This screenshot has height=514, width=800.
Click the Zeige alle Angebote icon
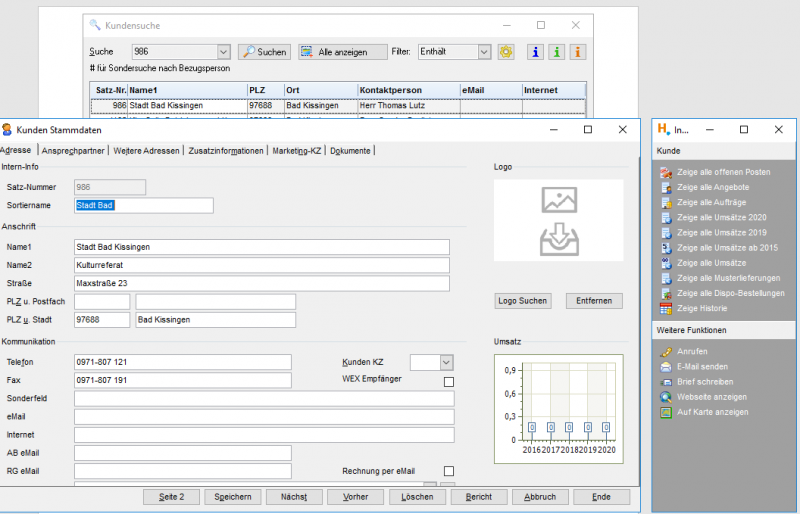coord(666,187)
